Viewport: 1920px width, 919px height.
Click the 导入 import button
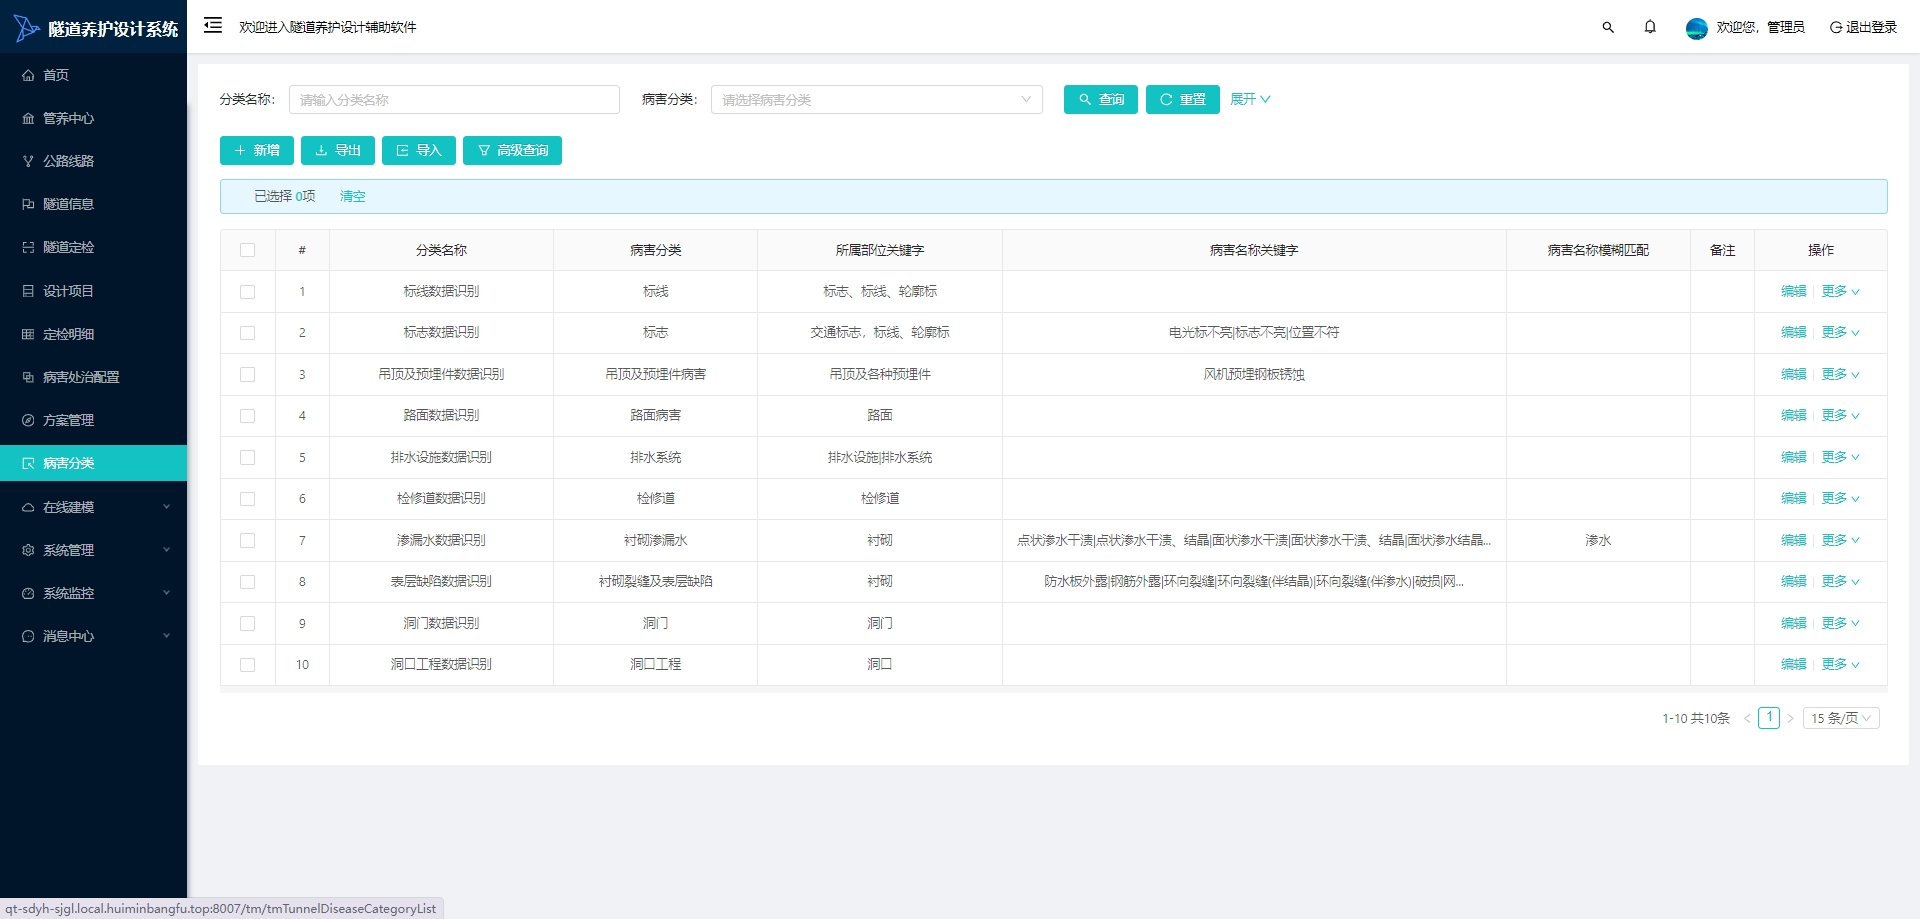pyautogui.click(x=419, y=150)
